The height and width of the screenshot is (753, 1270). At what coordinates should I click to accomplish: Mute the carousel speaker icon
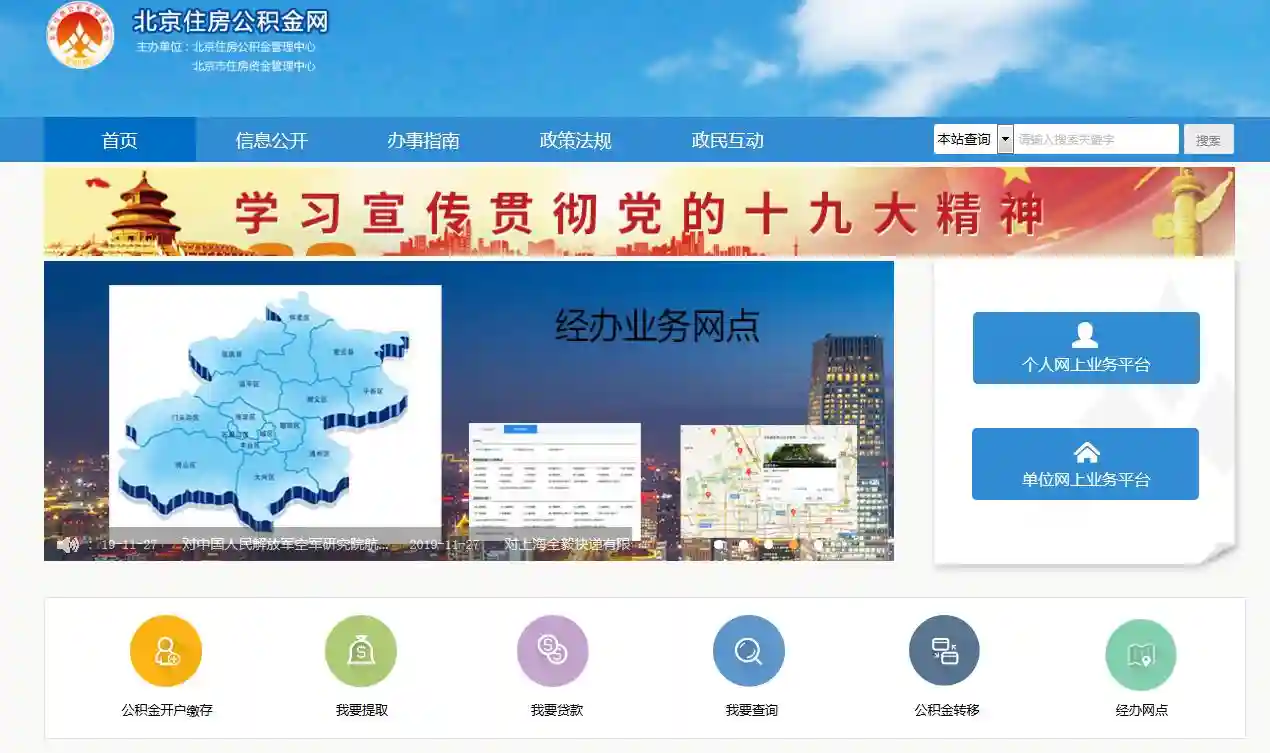pos(68,545)
